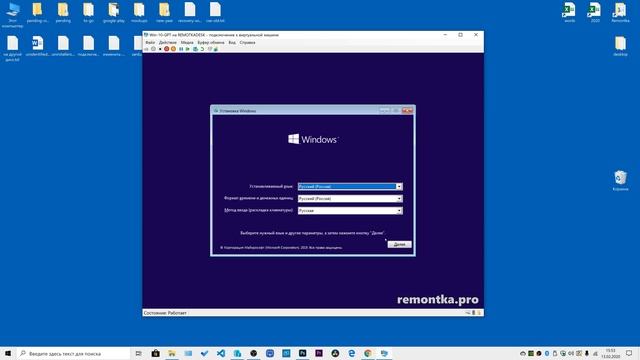This screenshot has width=640, height=360.
Task: Select the Remontka icon at desktop top right
Action: 620,13
